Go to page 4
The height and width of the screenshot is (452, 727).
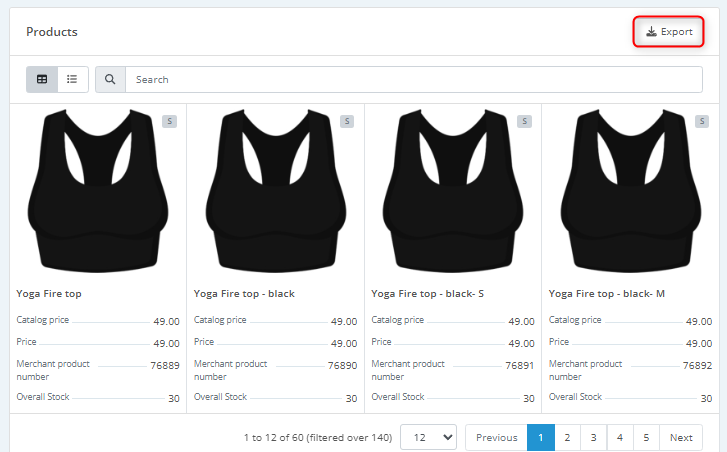620,438
